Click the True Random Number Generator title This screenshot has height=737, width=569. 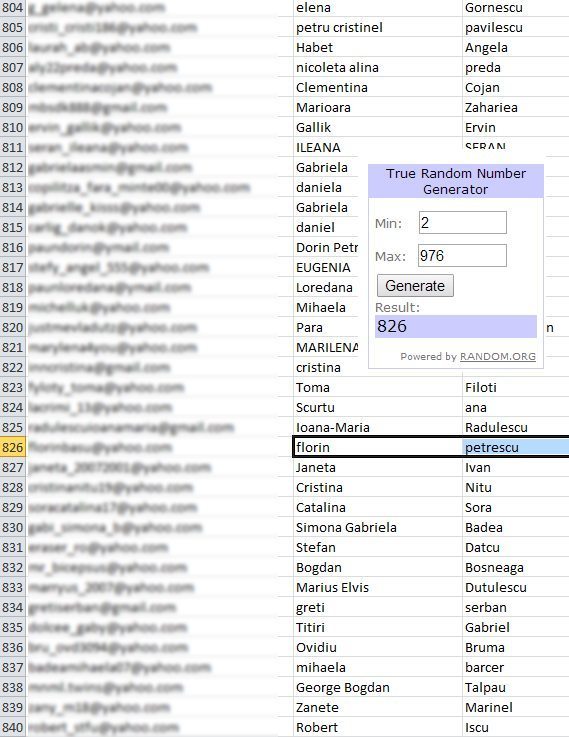(x=456, y=181)
